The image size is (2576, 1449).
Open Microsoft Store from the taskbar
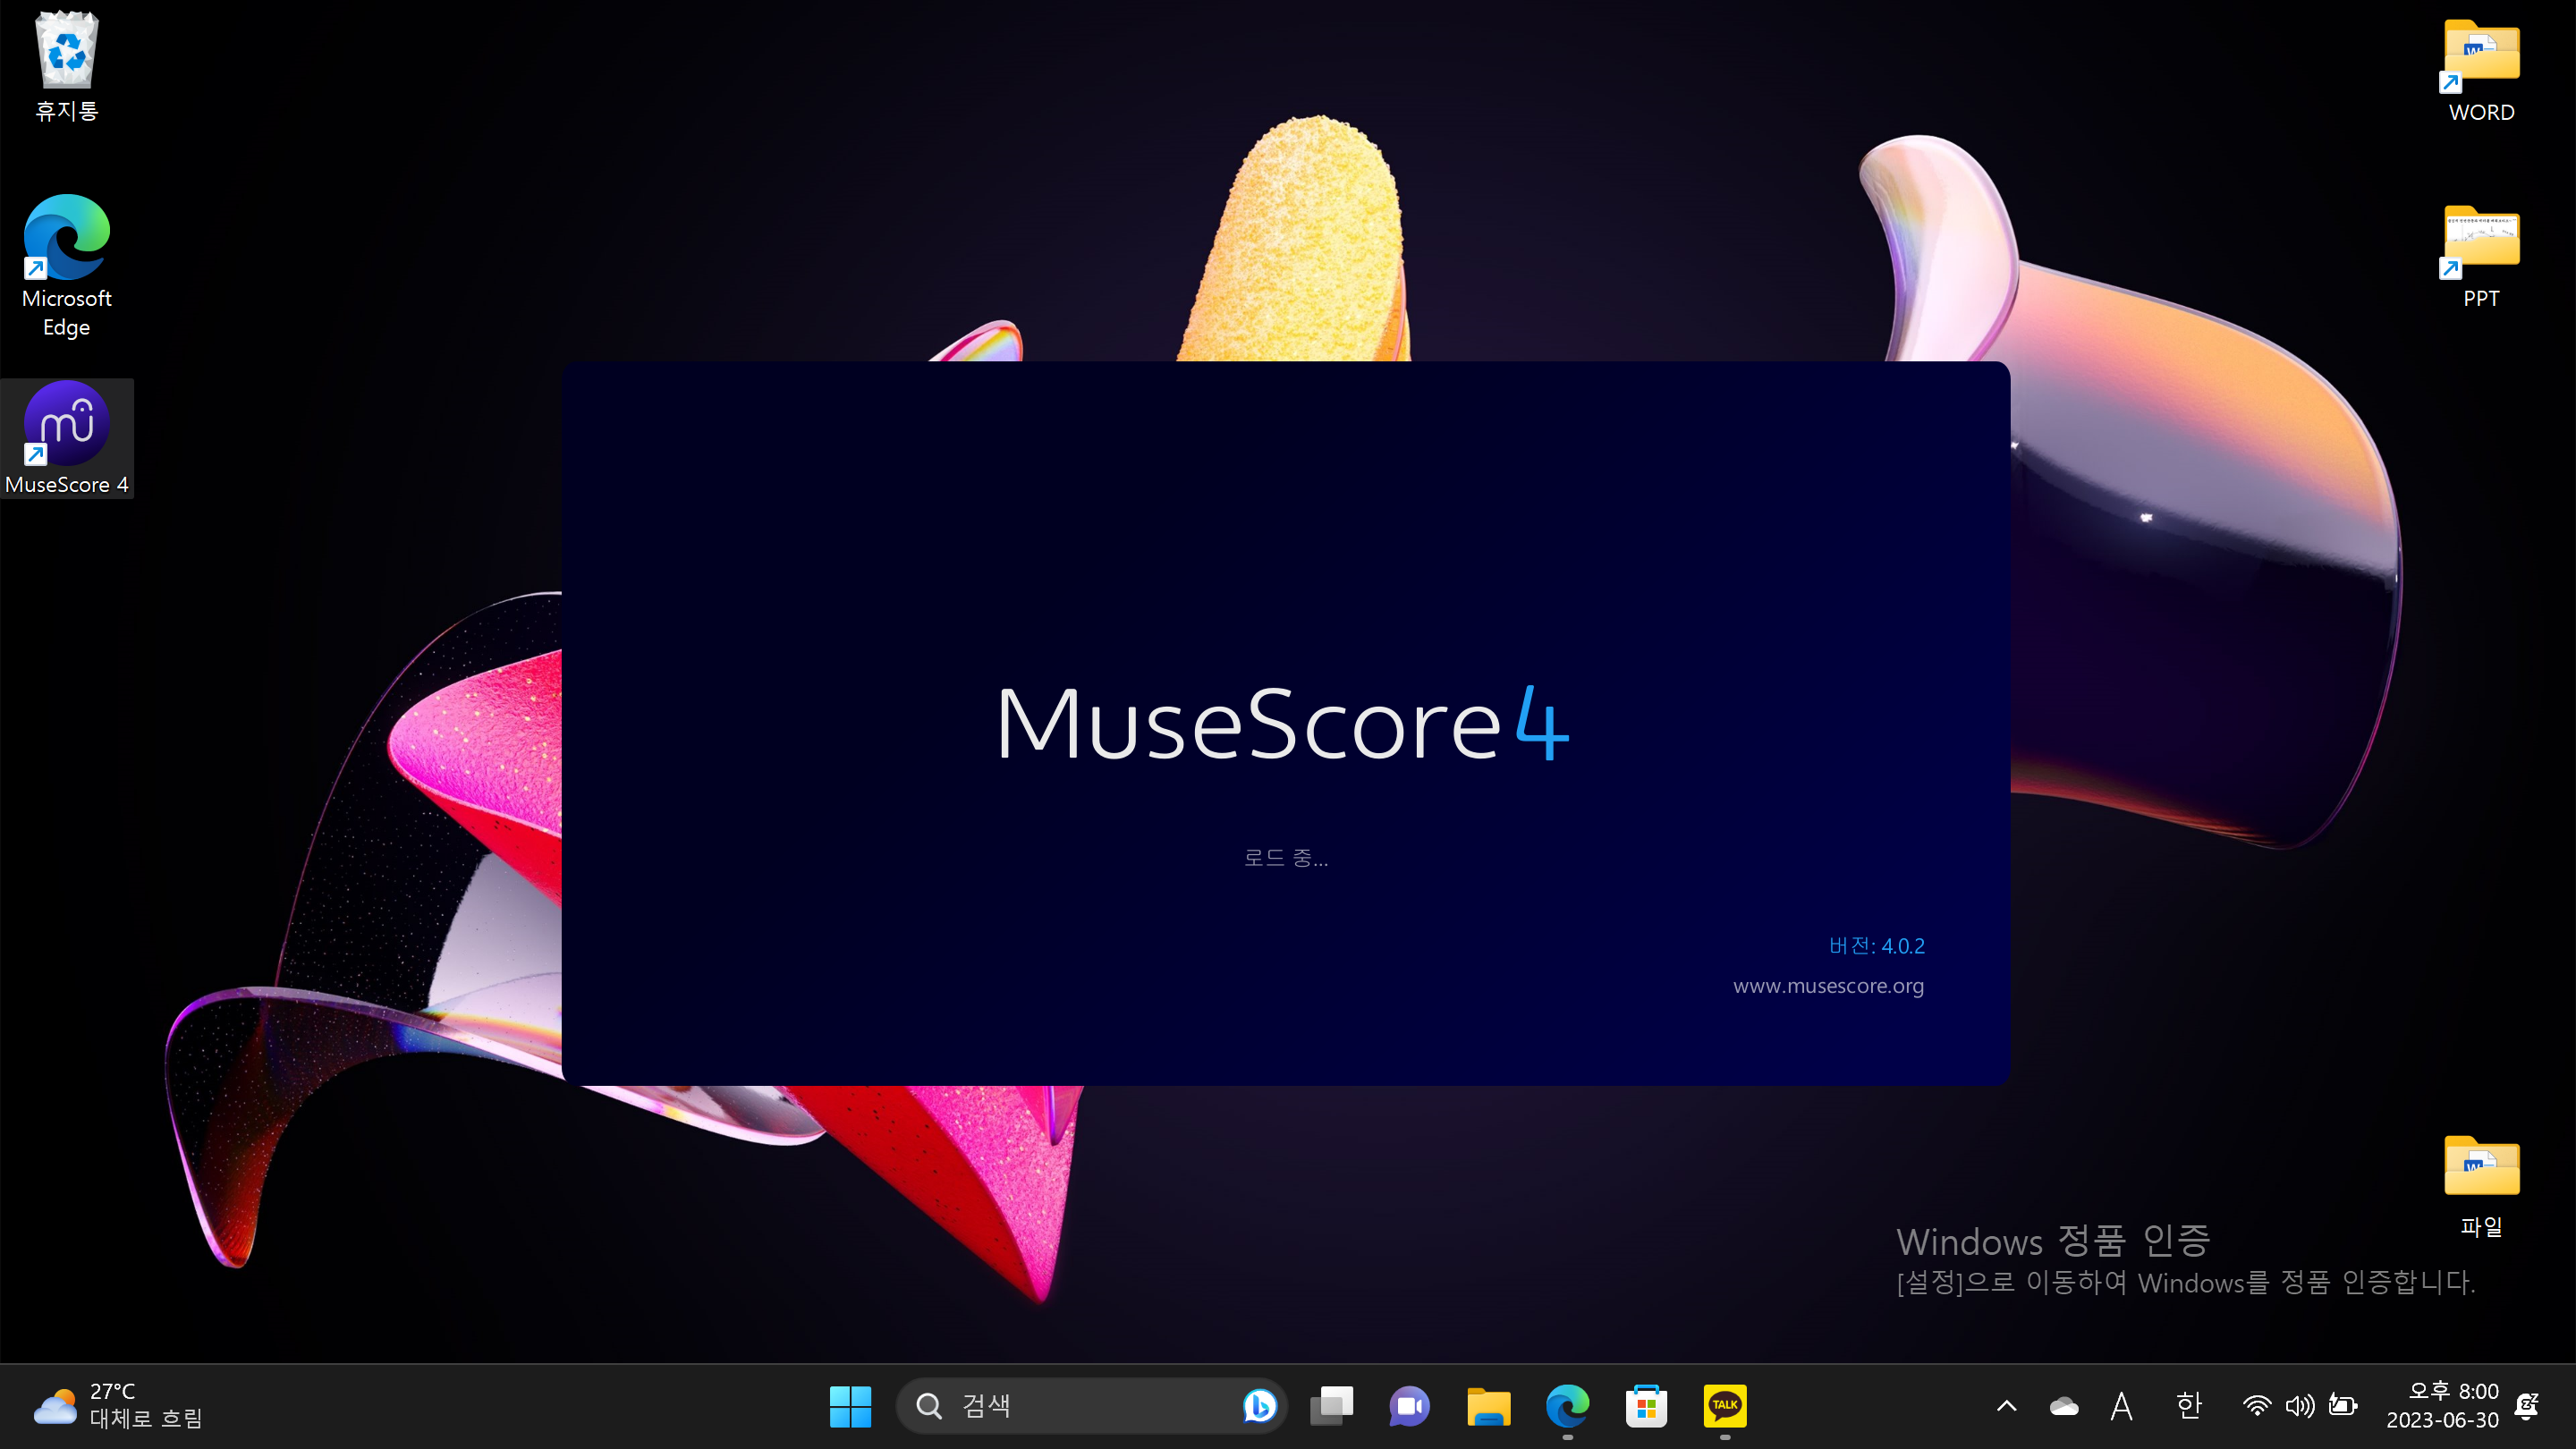[1645, 1405]
